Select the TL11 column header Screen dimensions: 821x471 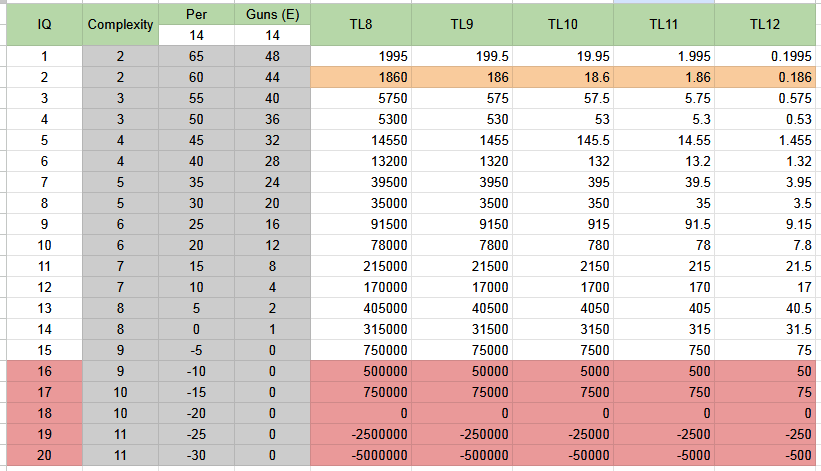click(x=664, y=25)
